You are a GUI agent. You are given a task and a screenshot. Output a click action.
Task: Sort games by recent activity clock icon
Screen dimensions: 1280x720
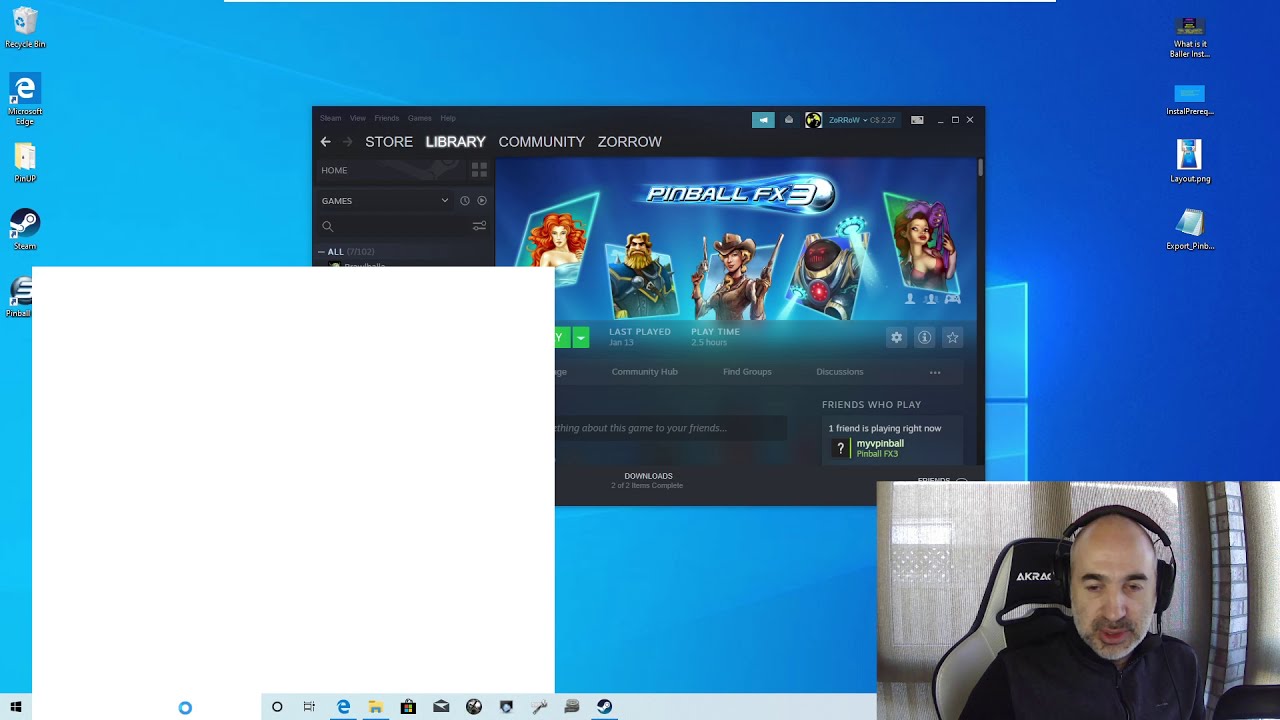point(464,201)
